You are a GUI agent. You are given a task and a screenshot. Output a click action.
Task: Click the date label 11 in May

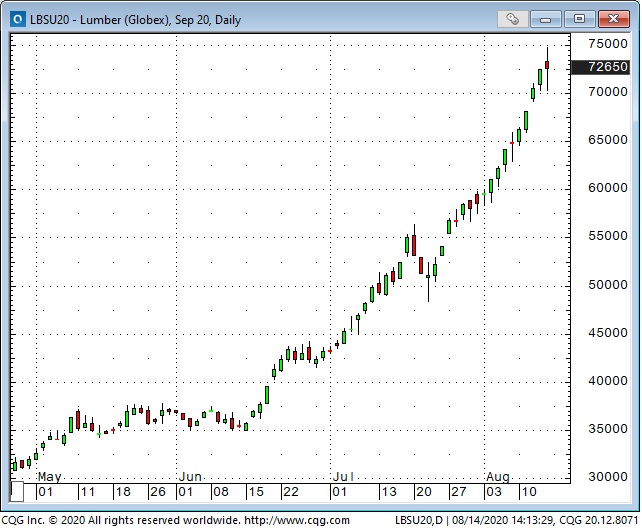88,492
